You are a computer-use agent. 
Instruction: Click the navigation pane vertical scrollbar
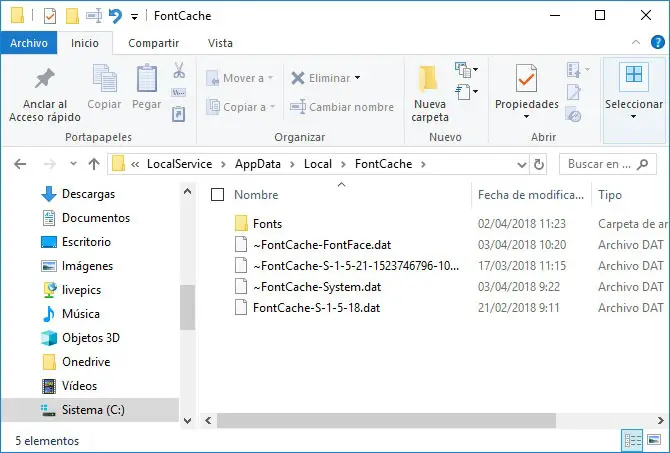[187, 300]
